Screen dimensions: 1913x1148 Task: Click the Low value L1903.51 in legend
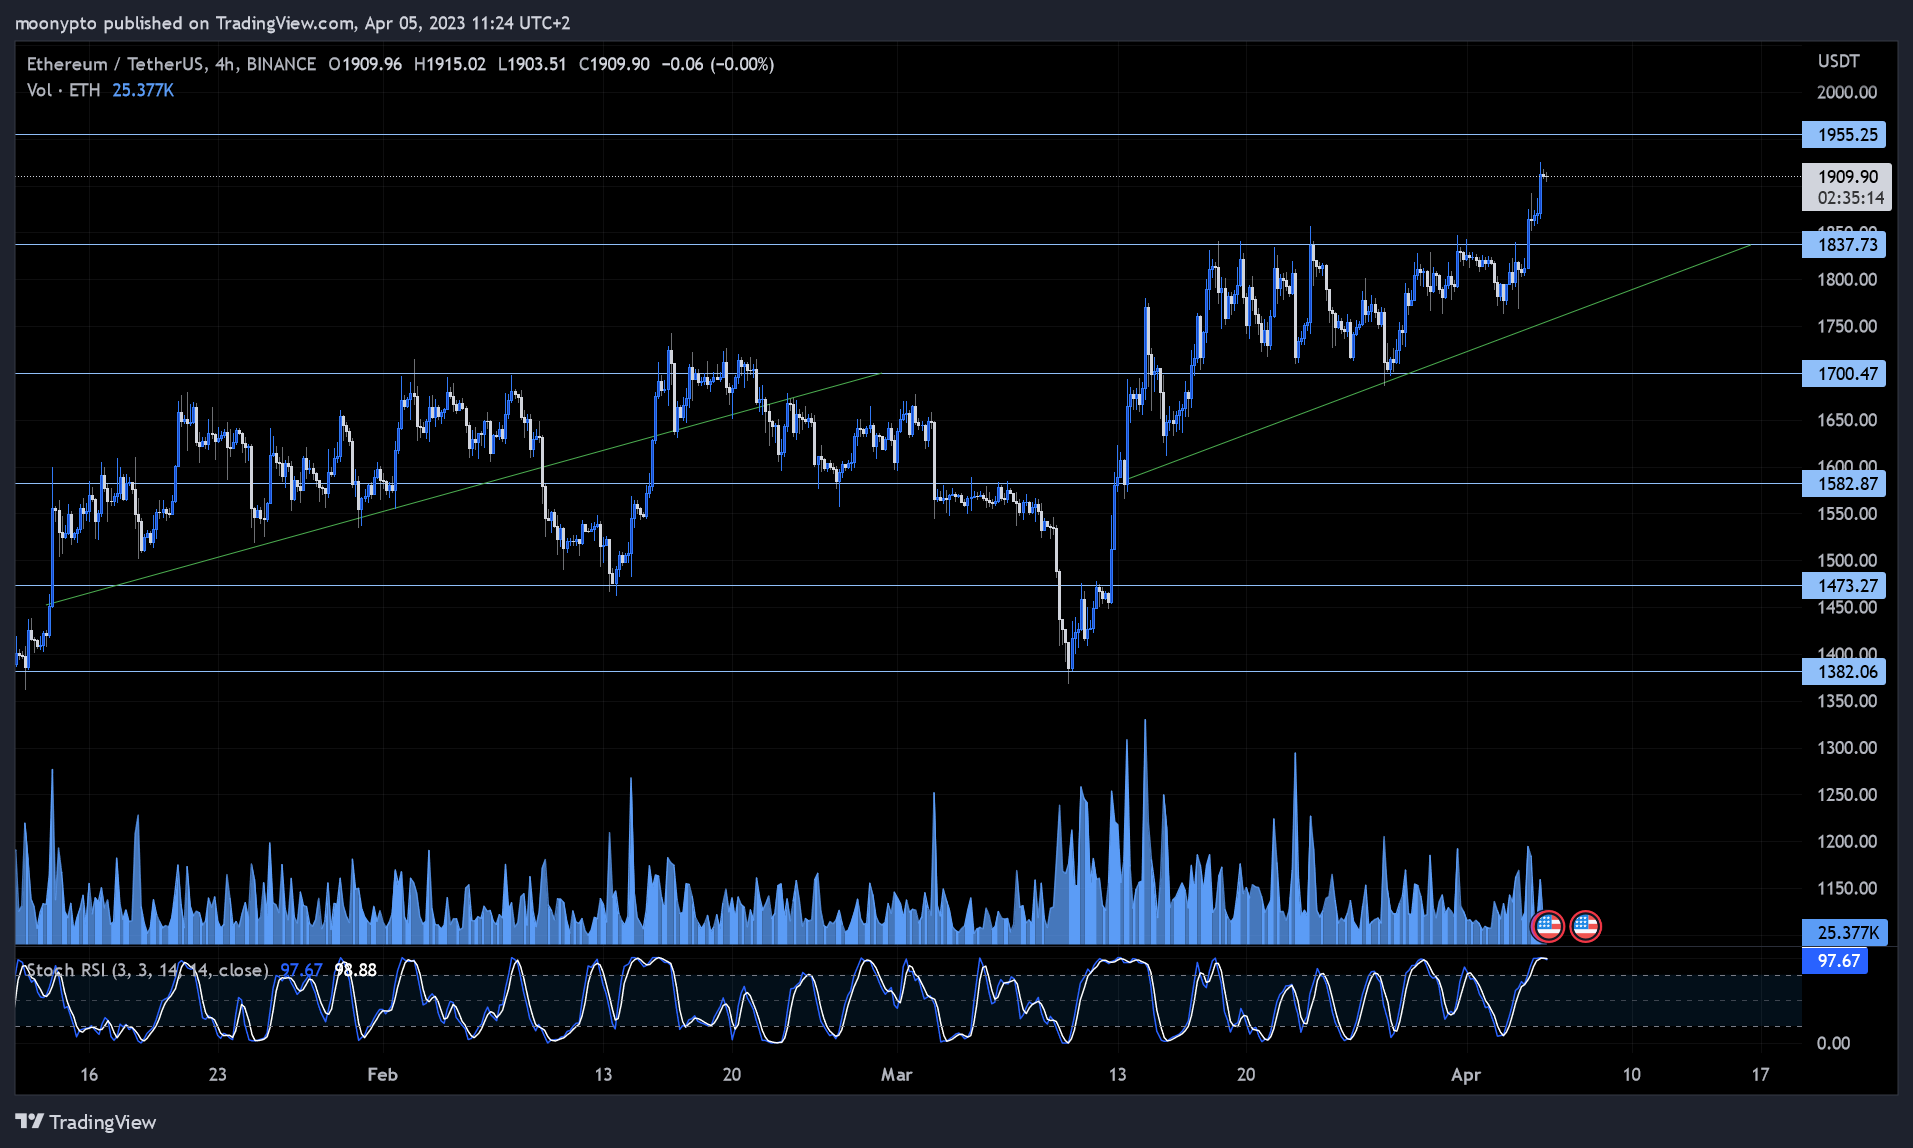(x=532, y=64)
